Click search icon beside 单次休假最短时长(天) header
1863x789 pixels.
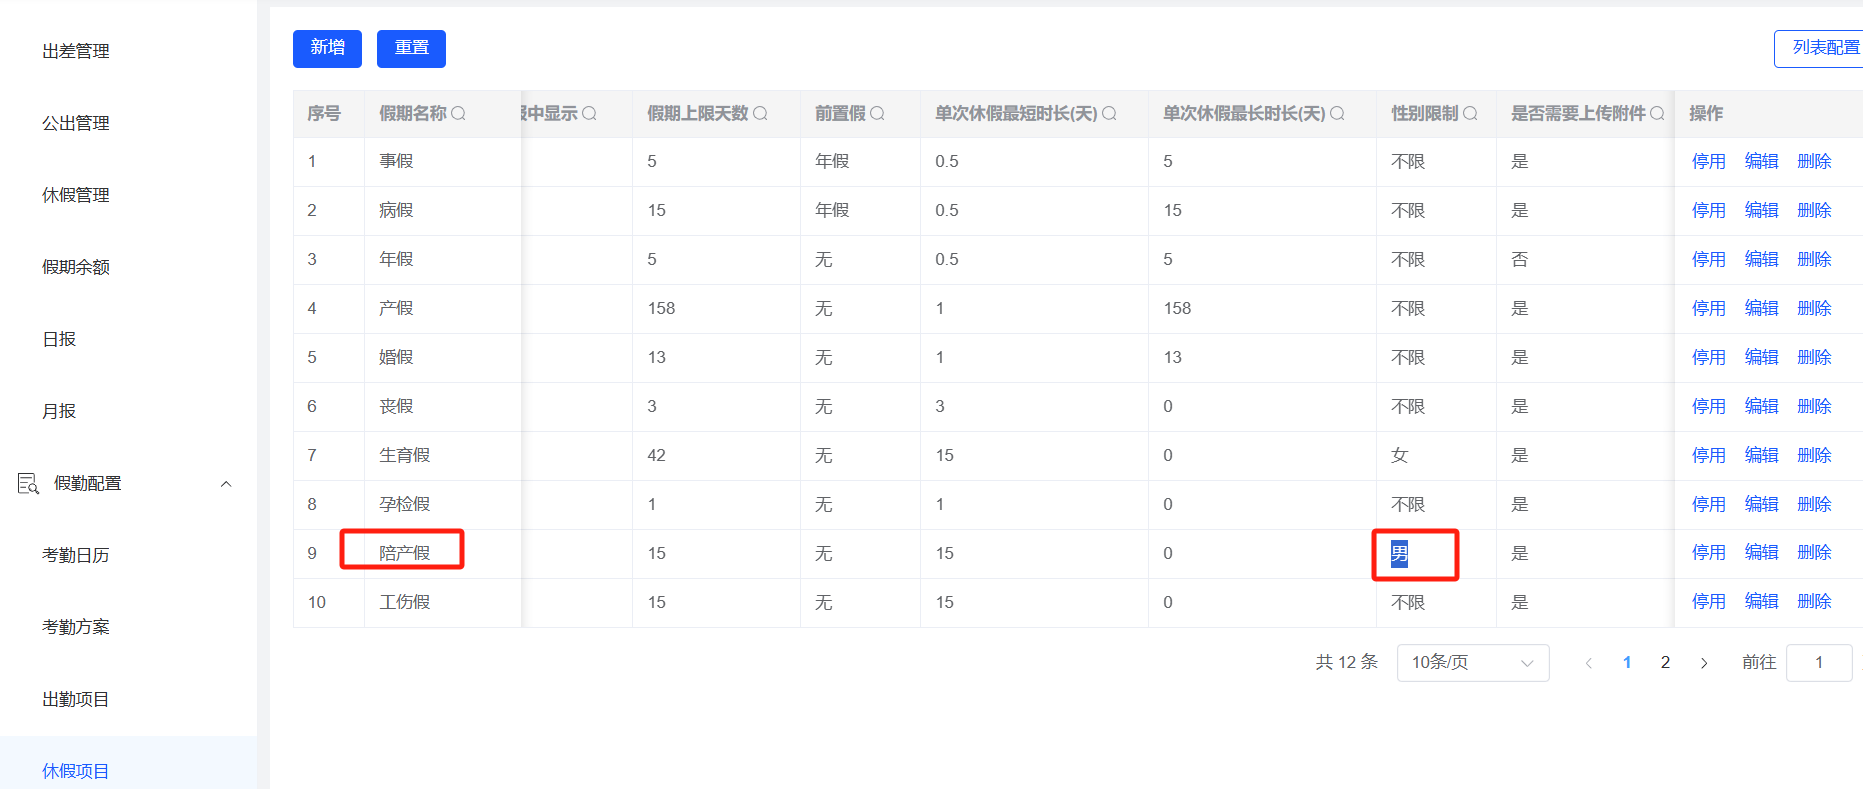(1109, 114)
